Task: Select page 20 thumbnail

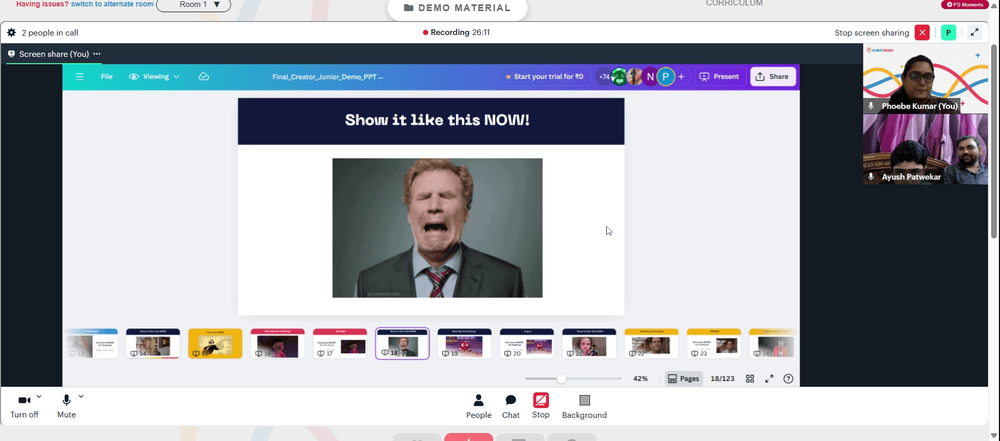Action: pos(527,343)
